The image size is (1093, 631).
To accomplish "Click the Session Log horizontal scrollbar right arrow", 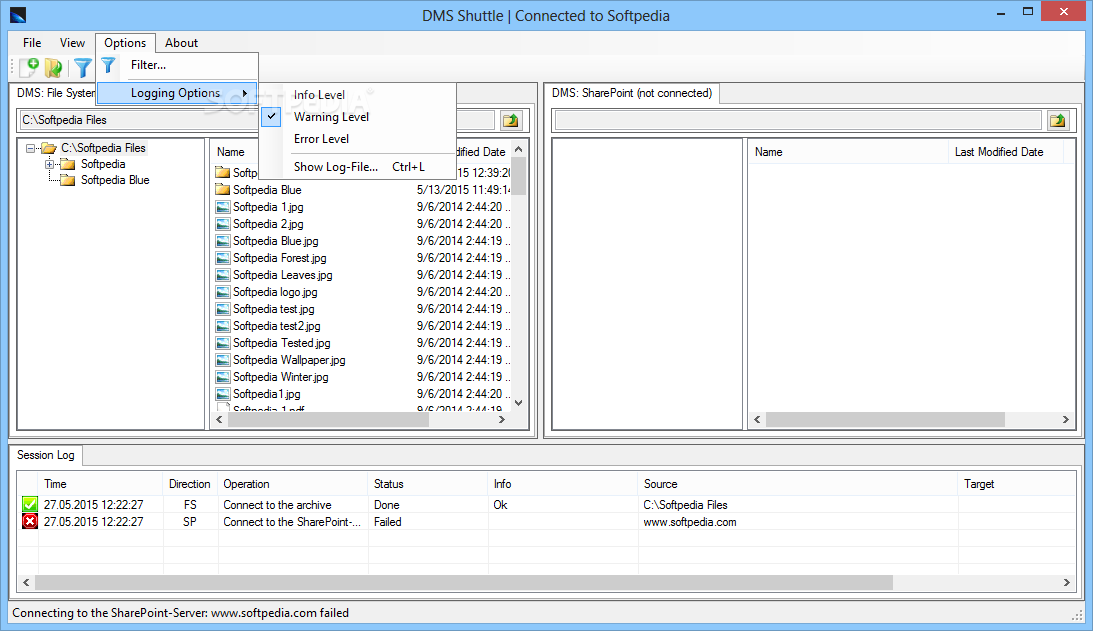I will [x=1067, y=582].
